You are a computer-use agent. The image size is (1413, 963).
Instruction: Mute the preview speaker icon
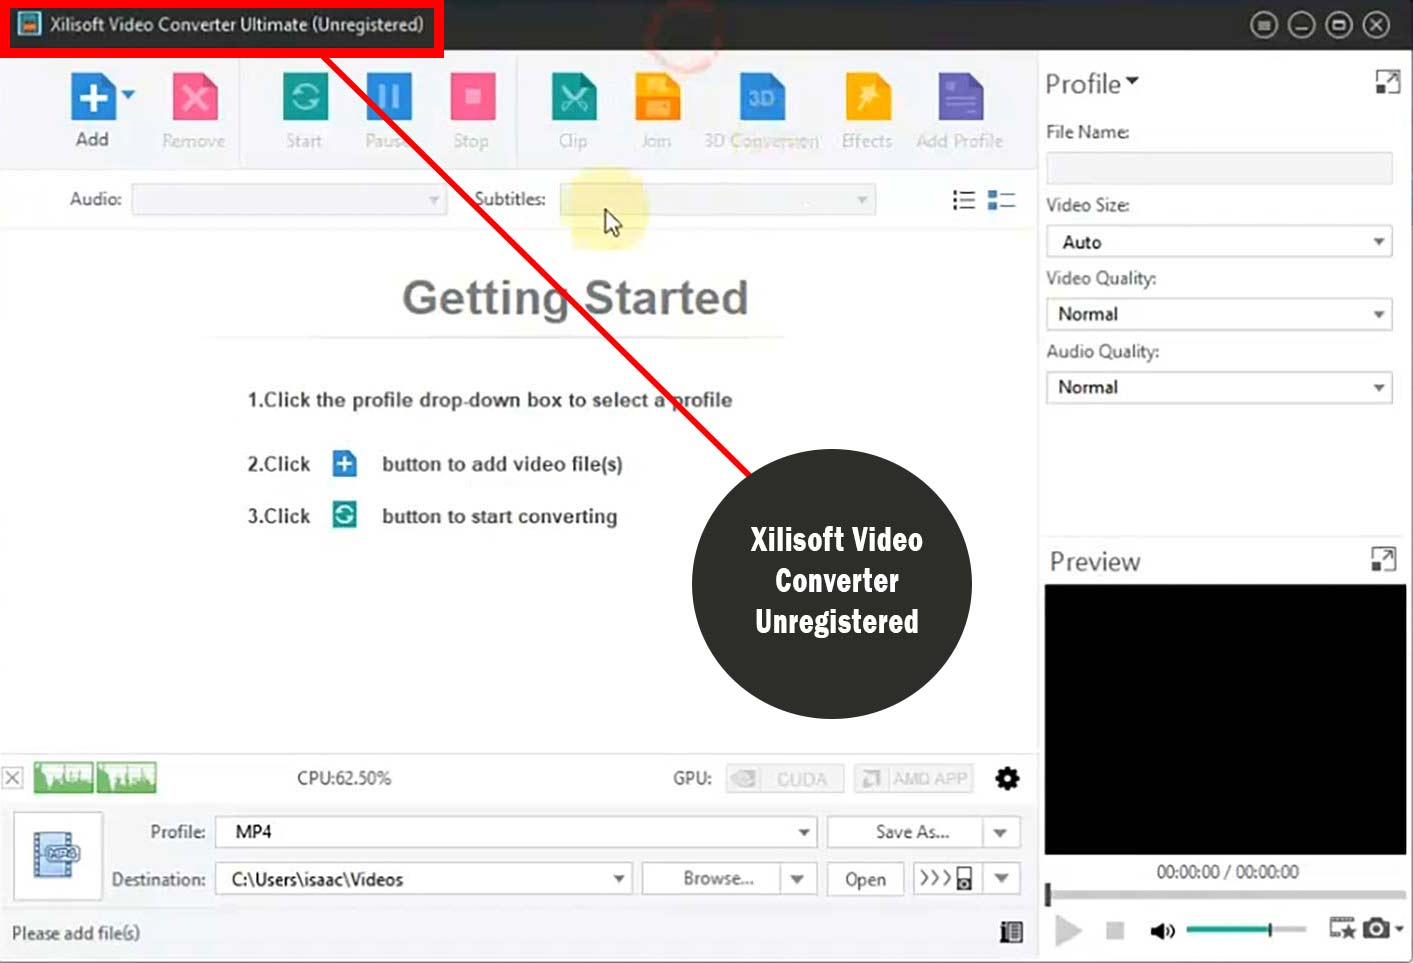click(x=1162, y=931)
